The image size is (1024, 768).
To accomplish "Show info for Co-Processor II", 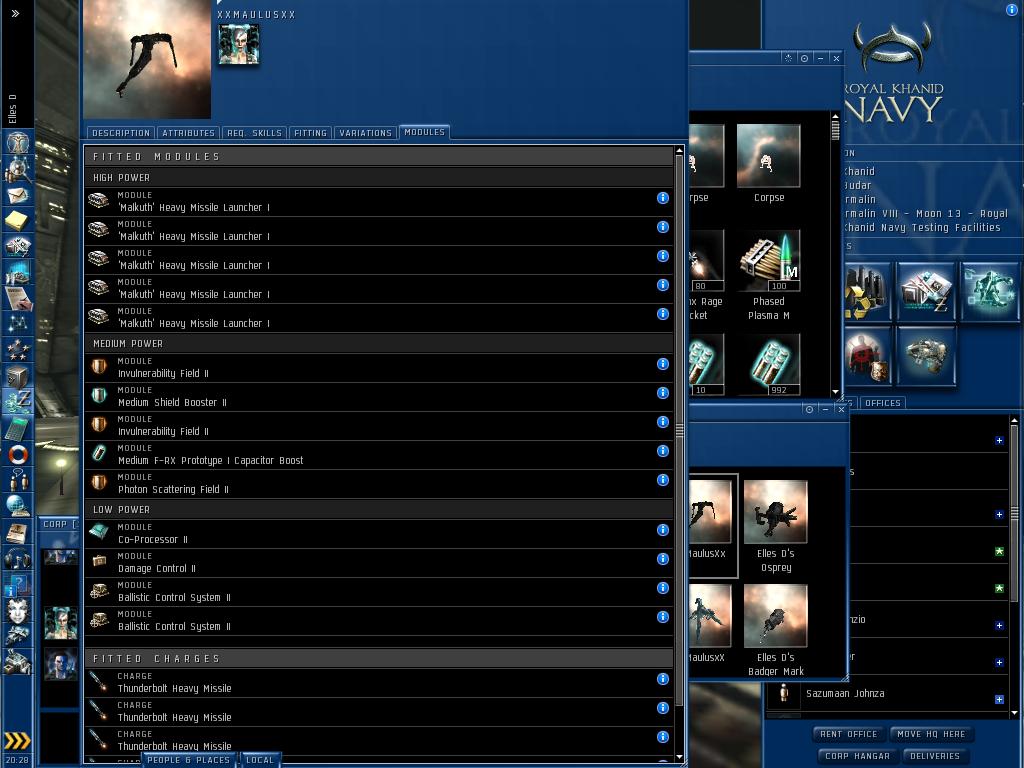I will (x=662, y=530).
